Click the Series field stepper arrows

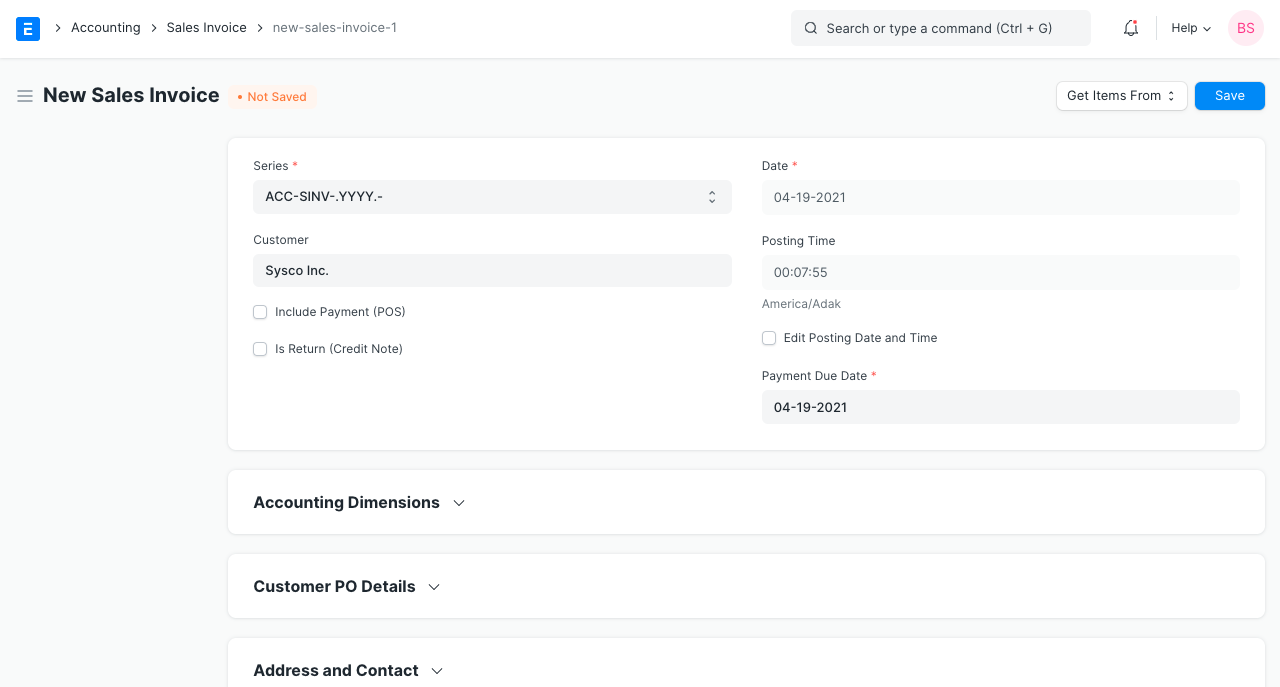coord(711,196)
